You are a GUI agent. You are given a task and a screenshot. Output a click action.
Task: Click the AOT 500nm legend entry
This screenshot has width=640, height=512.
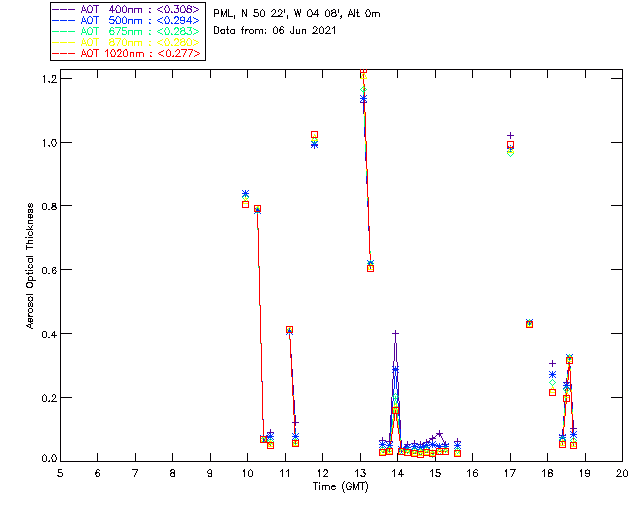click(x=126, y=20)
